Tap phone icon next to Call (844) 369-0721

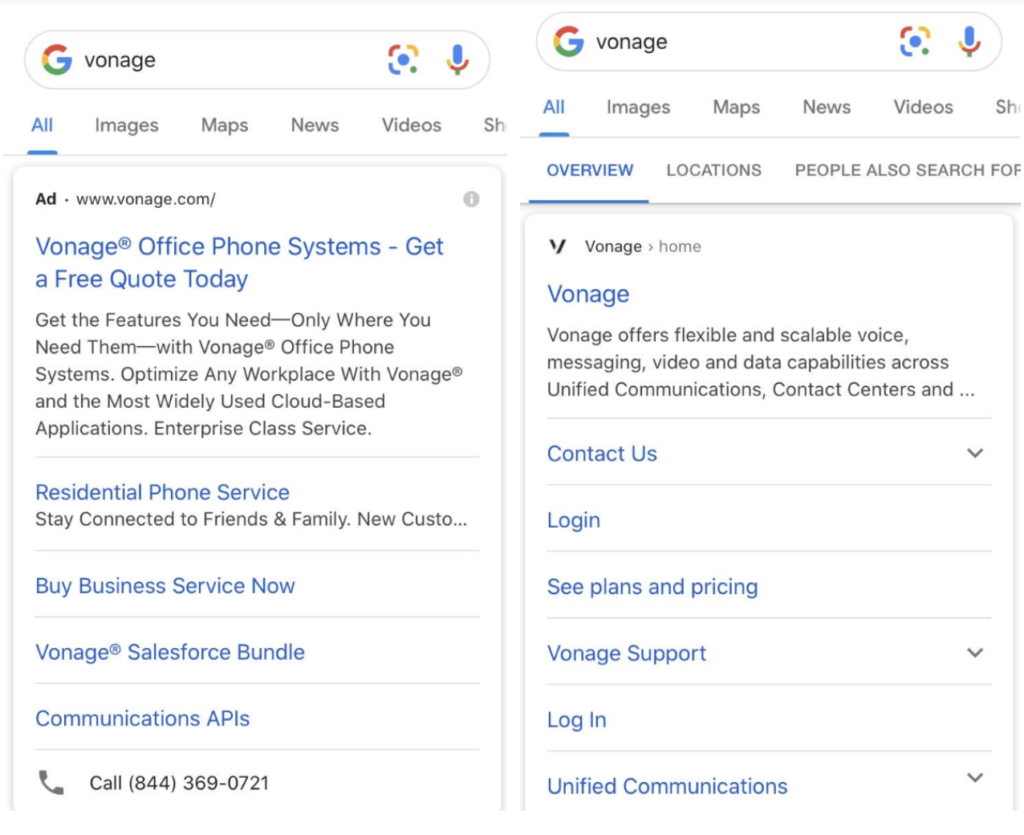click(x=52, y=782)
